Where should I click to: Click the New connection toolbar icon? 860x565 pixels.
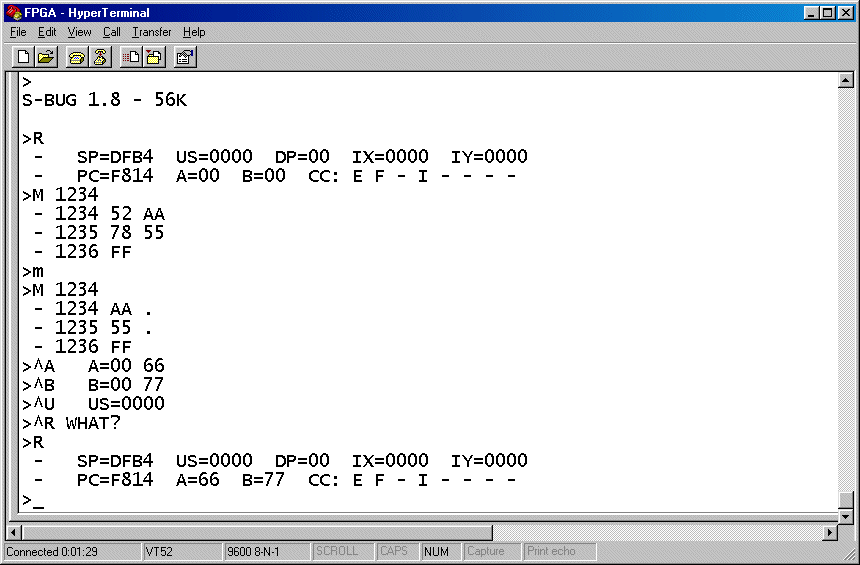click(23, 57)
